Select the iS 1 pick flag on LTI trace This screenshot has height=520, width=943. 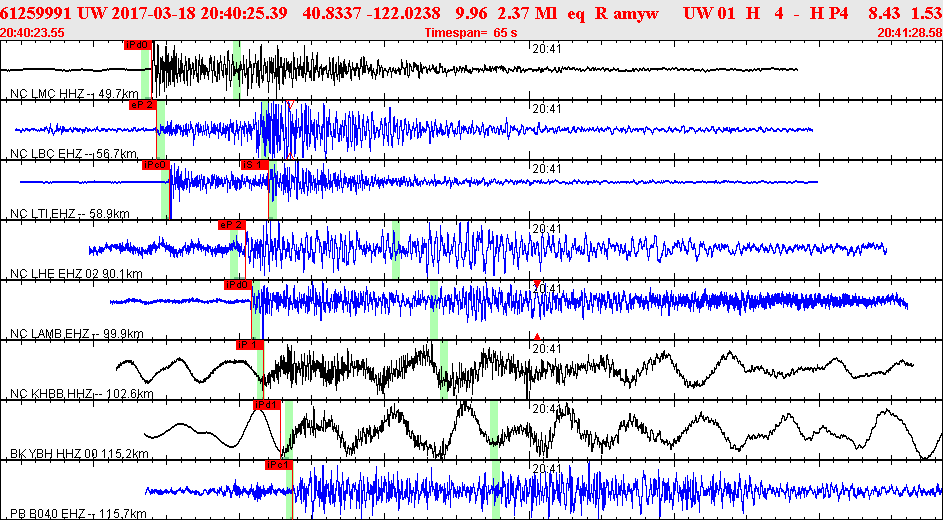click(x=254, y=165)
